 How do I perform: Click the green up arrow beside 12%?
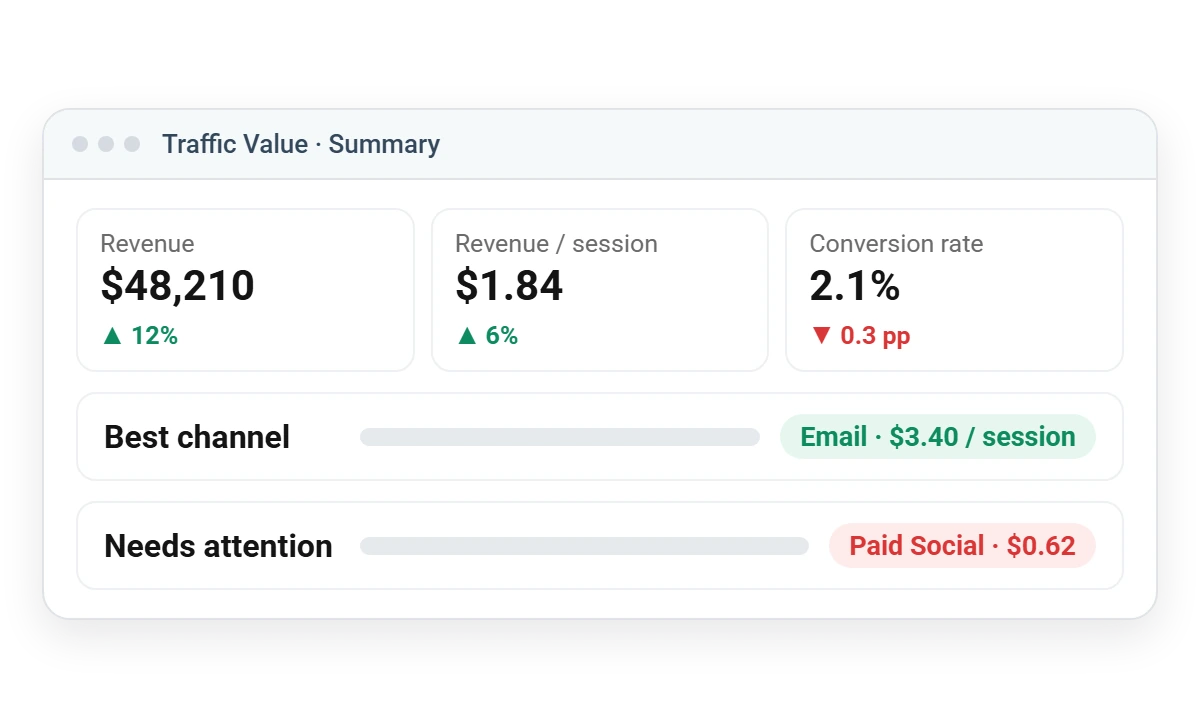pos(112,336)
